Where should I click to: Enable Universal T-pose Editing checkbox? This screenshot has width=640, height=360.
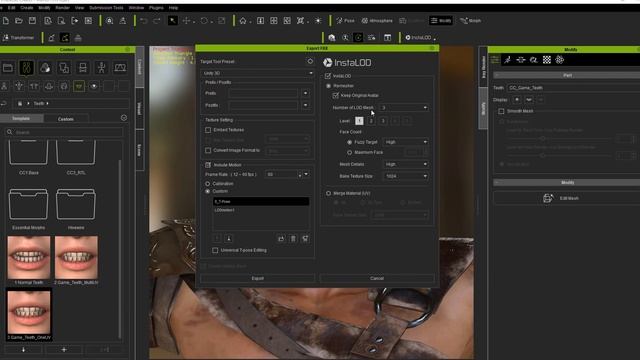point(215,250)
